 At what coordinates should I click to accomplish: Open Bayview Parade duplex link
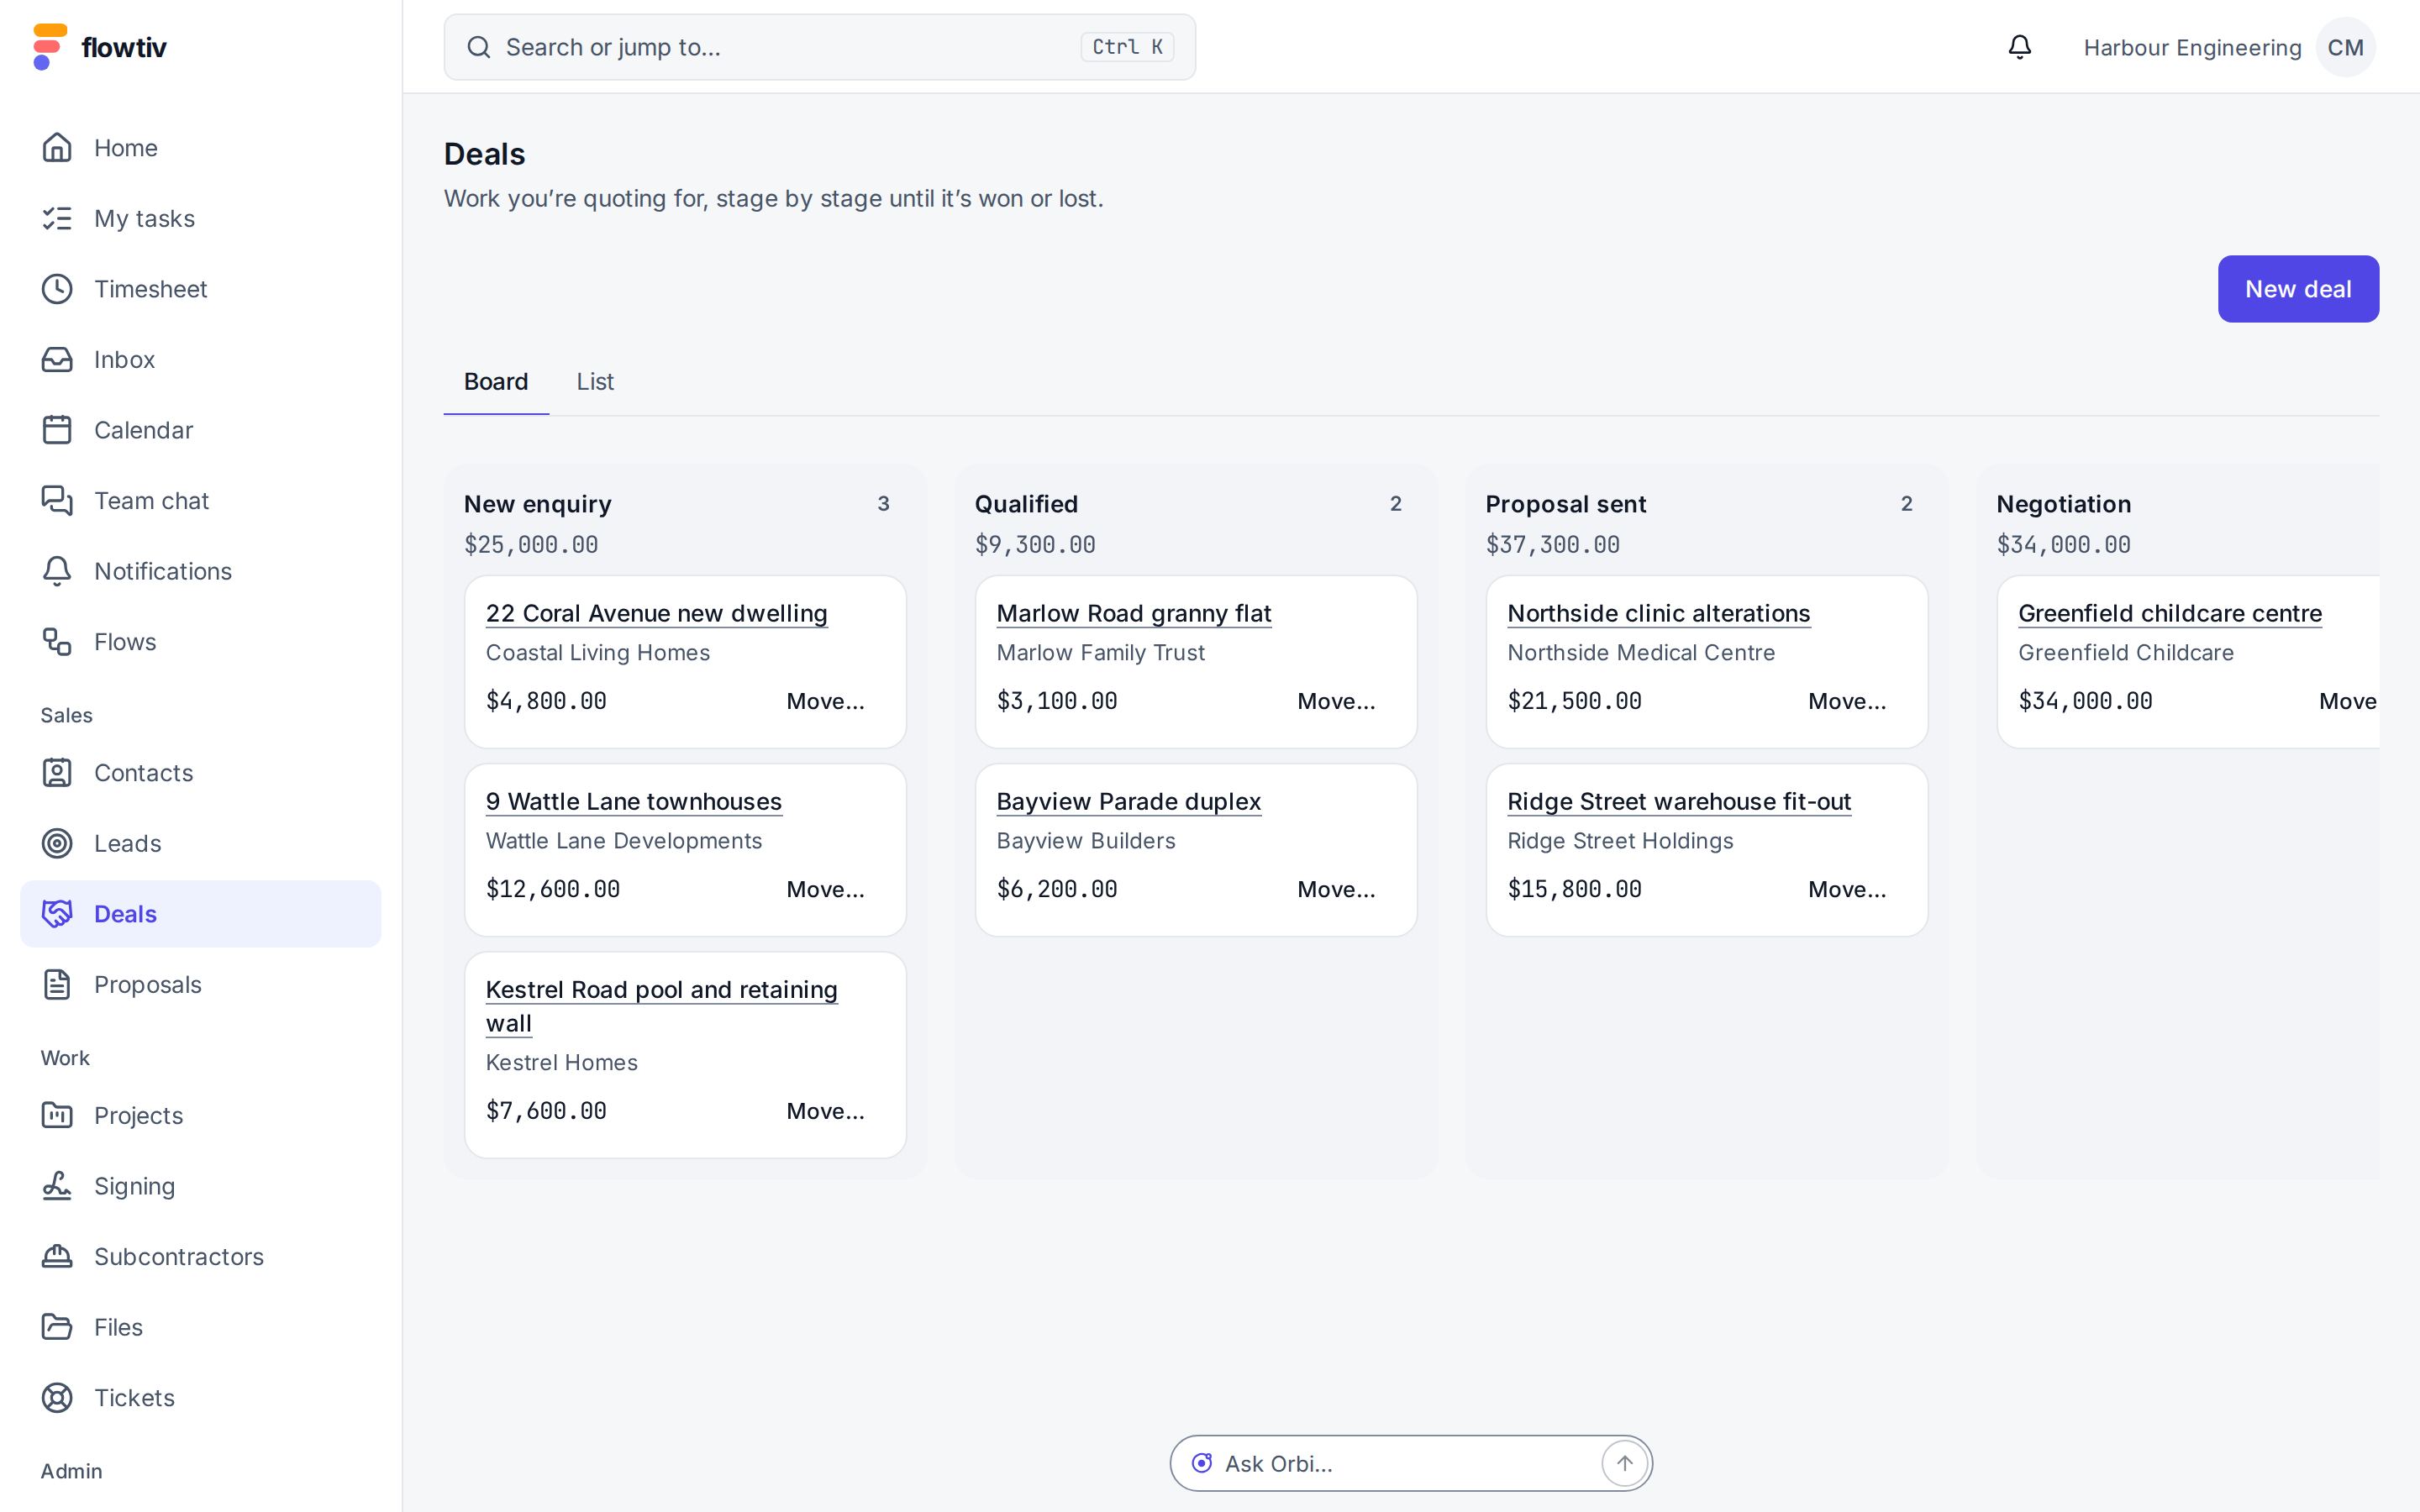(1128, 801)
